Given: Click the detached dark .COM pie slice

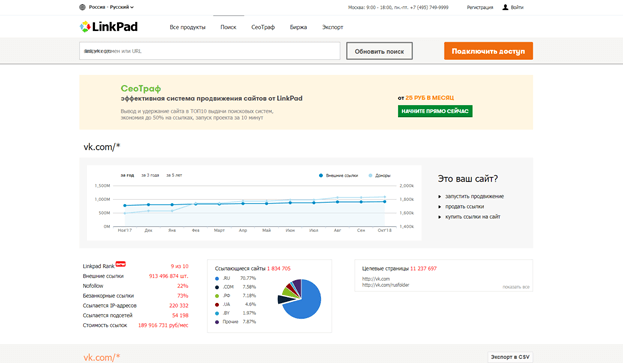Looking at the screenshot, I should 284,299.
